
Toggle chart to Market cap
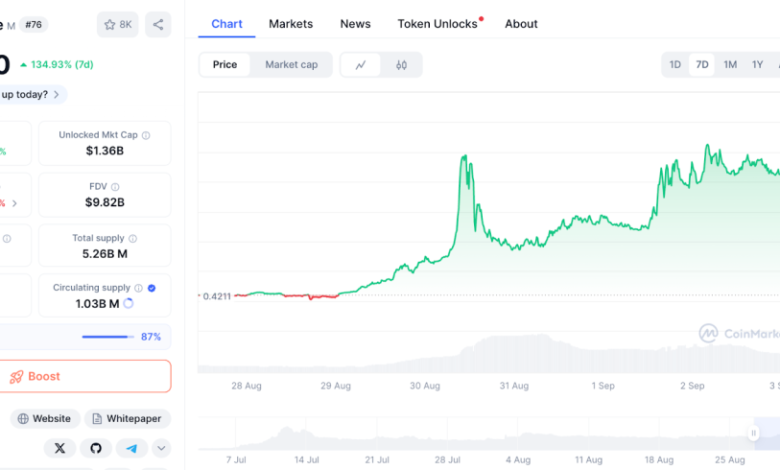pyautogui.click(x=291, y=65)
